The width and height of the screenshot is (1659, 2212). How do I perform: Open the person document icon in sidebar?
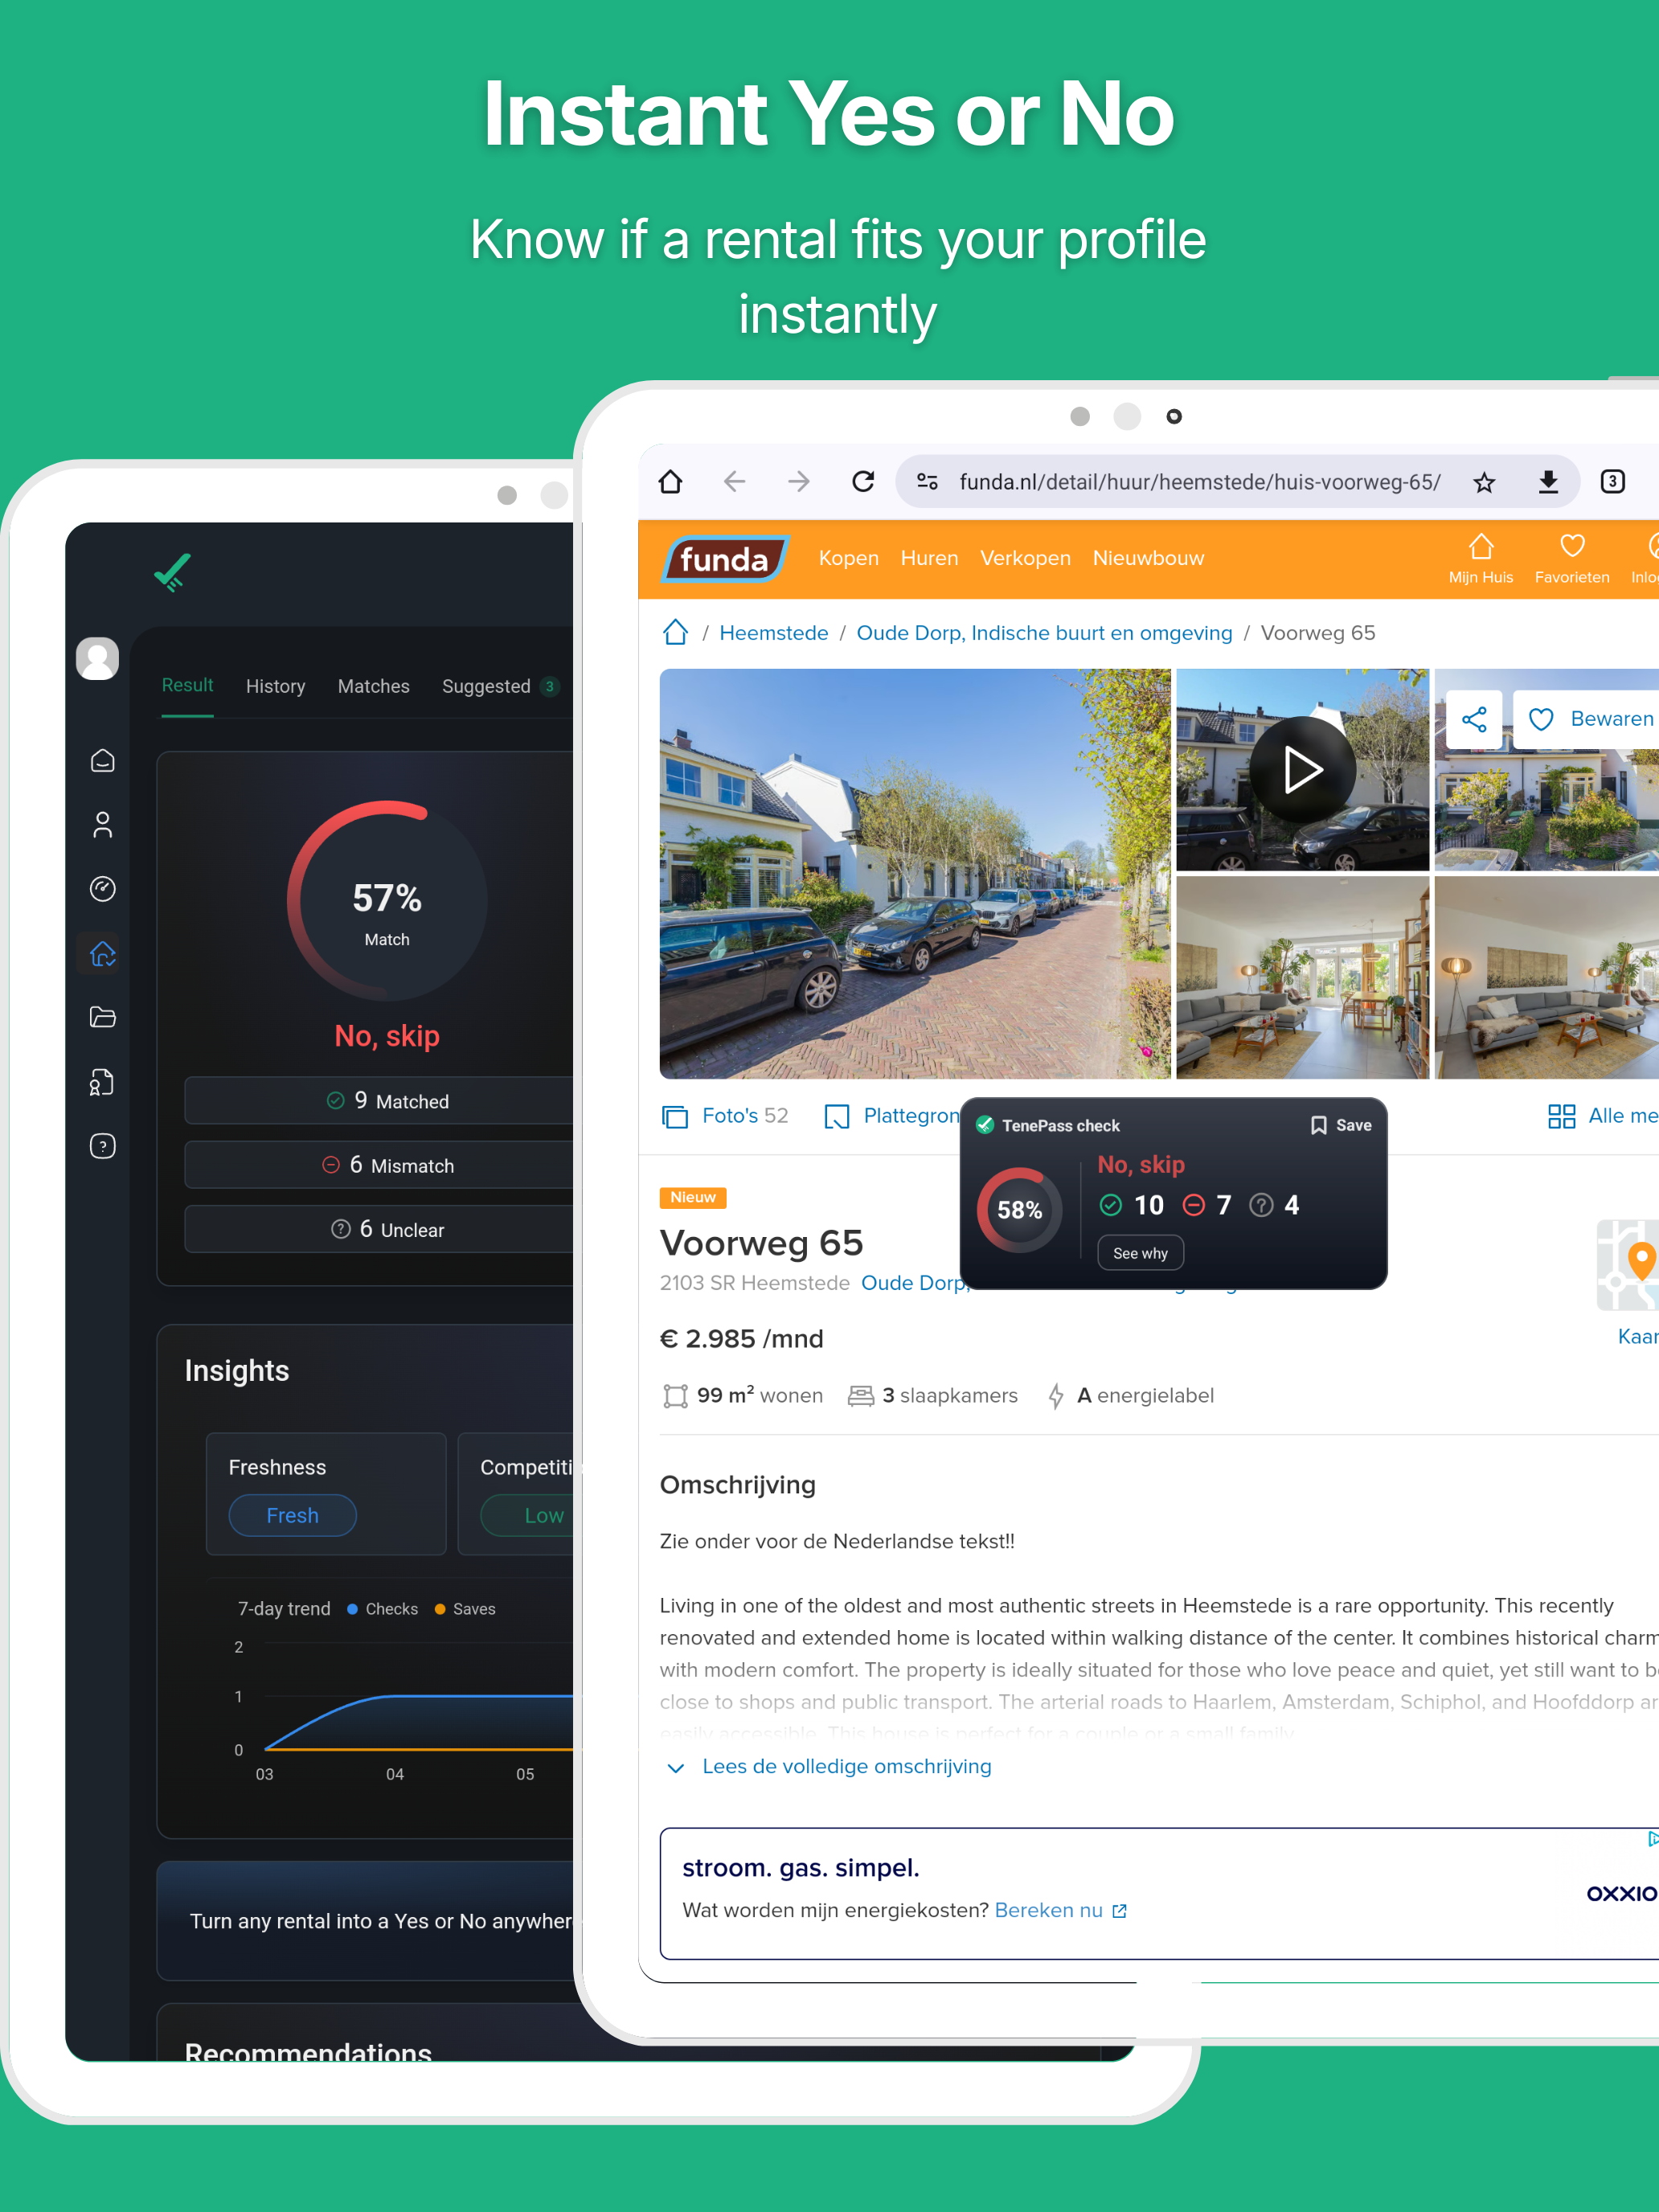tap(102, 1082)
